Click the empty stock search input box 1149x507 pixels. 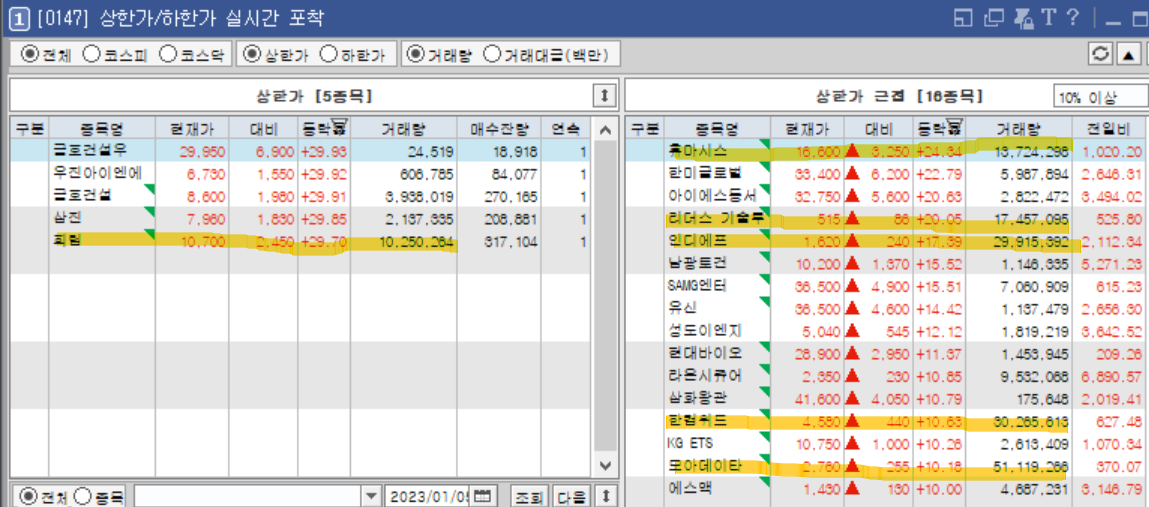point(248,496)
